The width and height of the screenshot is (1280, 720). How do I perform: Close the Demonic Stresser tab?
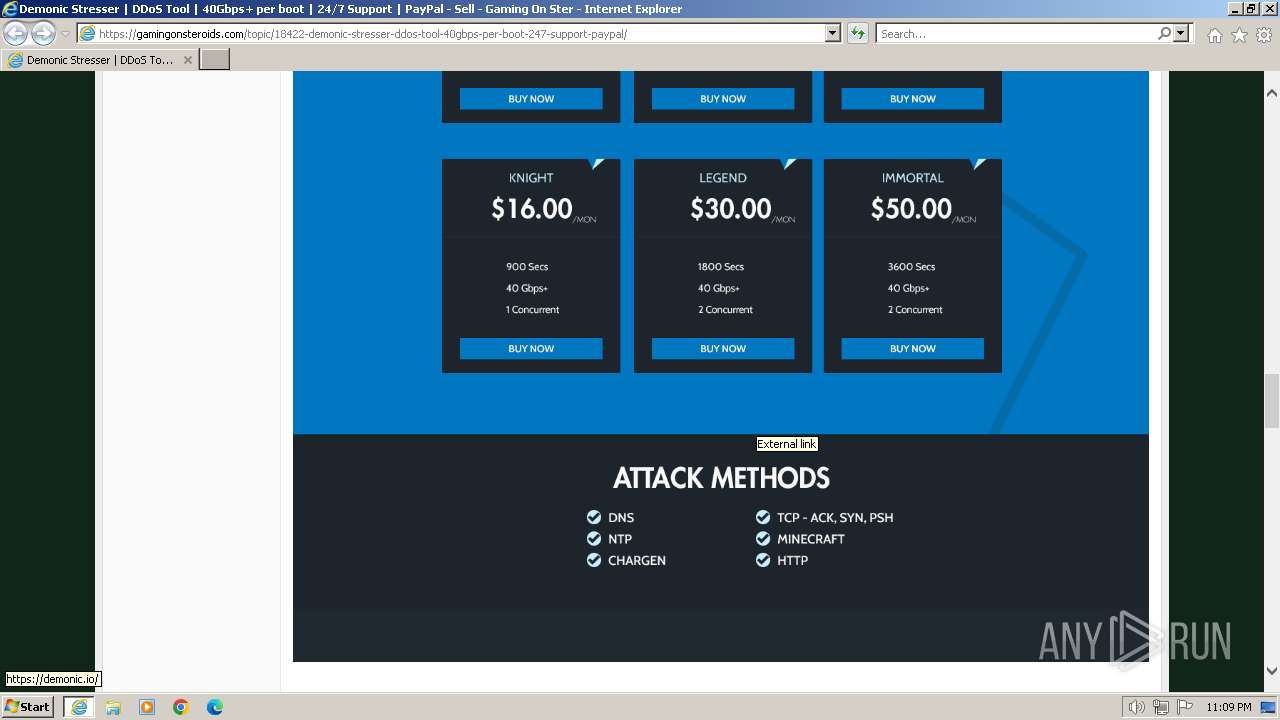point(188,60)
